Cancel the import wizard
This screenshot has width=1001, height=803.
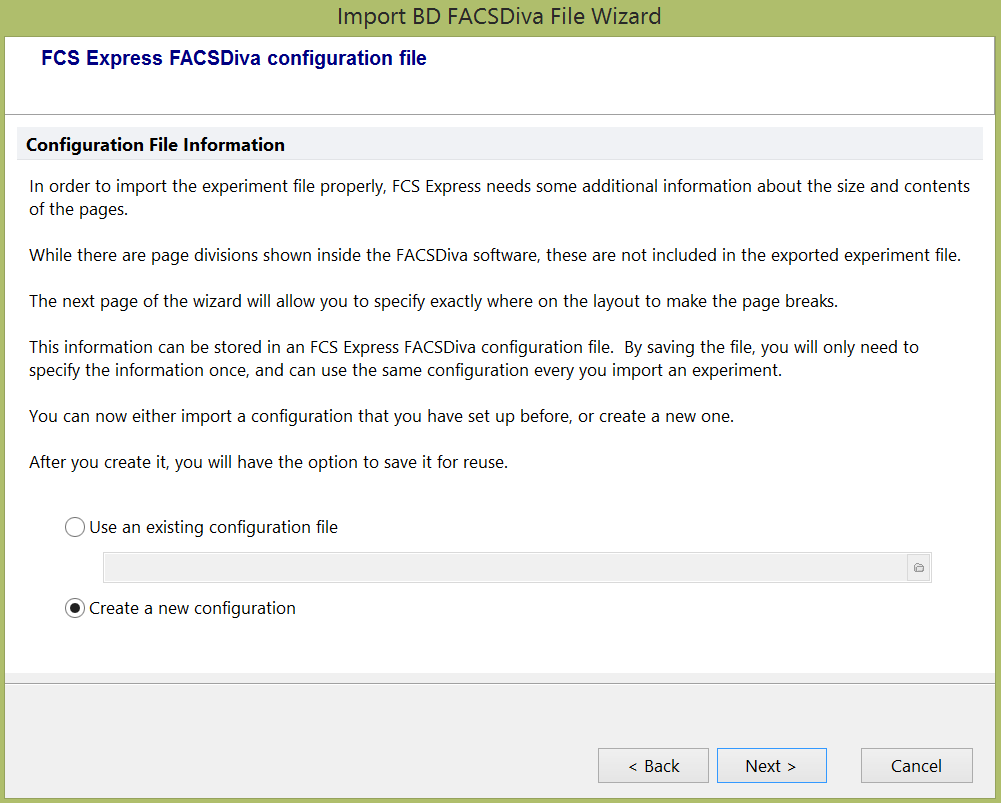coord(916,766)
